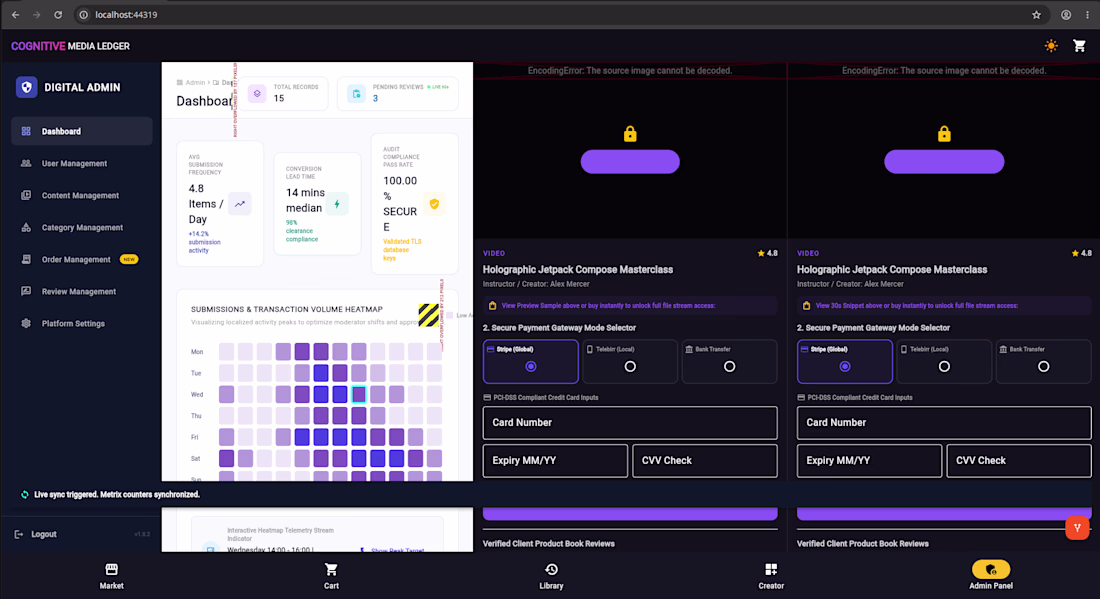Click the 4.8 star rating in 30s Snippet card
The image size is (1100, 599).
click(x=1082, y=253)
